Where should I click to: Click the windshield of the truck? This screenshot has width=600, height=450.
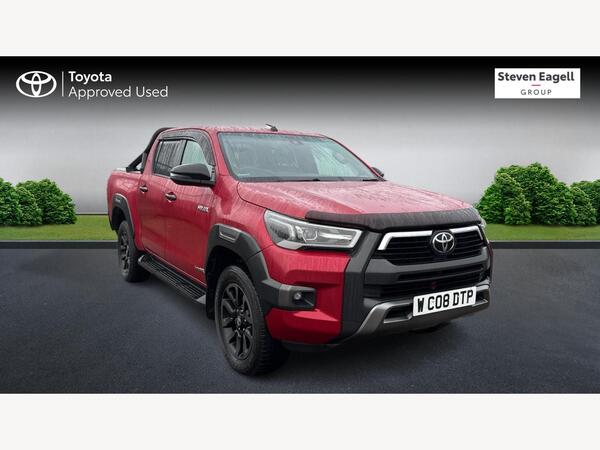(x=295, y=157)
